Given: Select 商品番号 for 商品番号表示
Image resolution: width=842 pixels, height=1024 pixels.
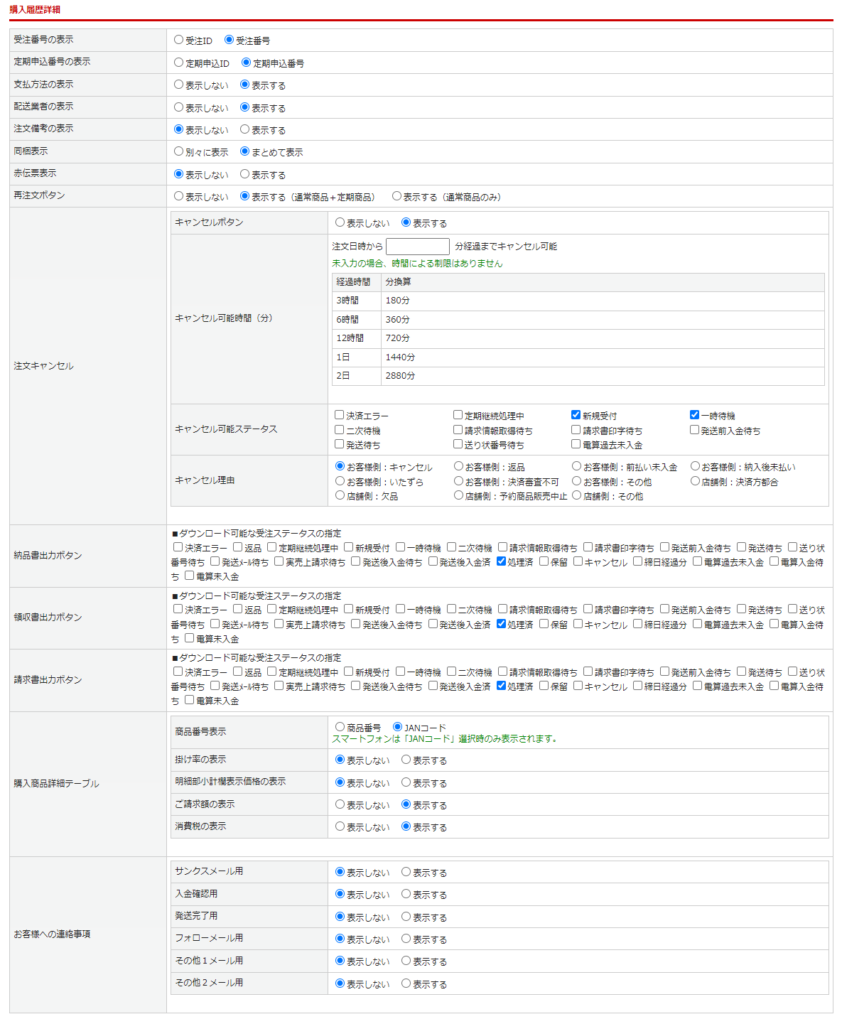Looking at the screenshot, I should click(x=340, y=727).
